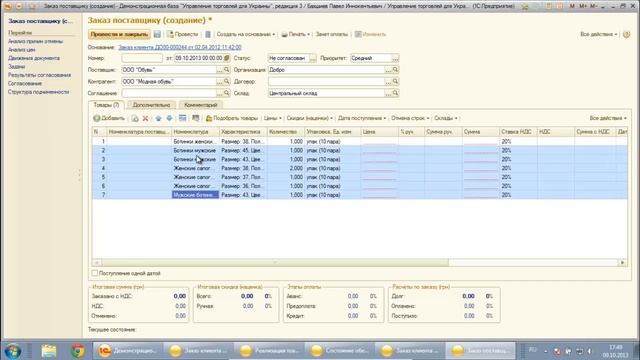Expand Скидки (наценки) dropdown
This screenshot has width=640, height=360.
coord(309,118)
